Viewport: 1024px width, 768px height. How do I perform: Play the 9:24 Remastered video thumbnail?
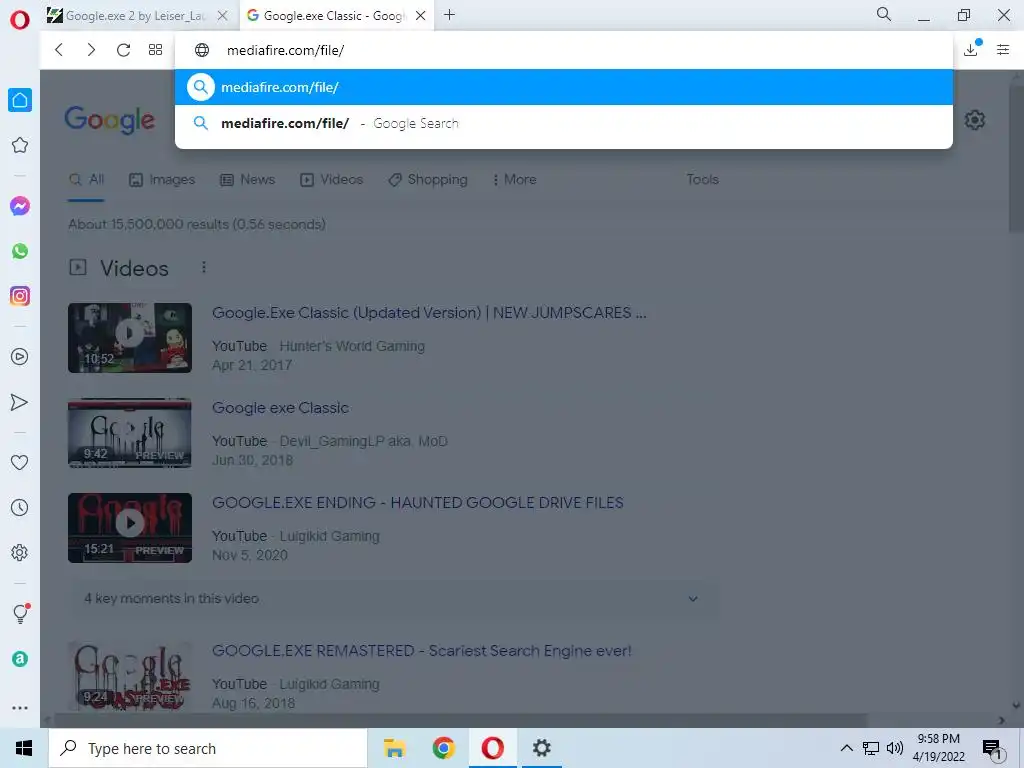coord(130,676)
